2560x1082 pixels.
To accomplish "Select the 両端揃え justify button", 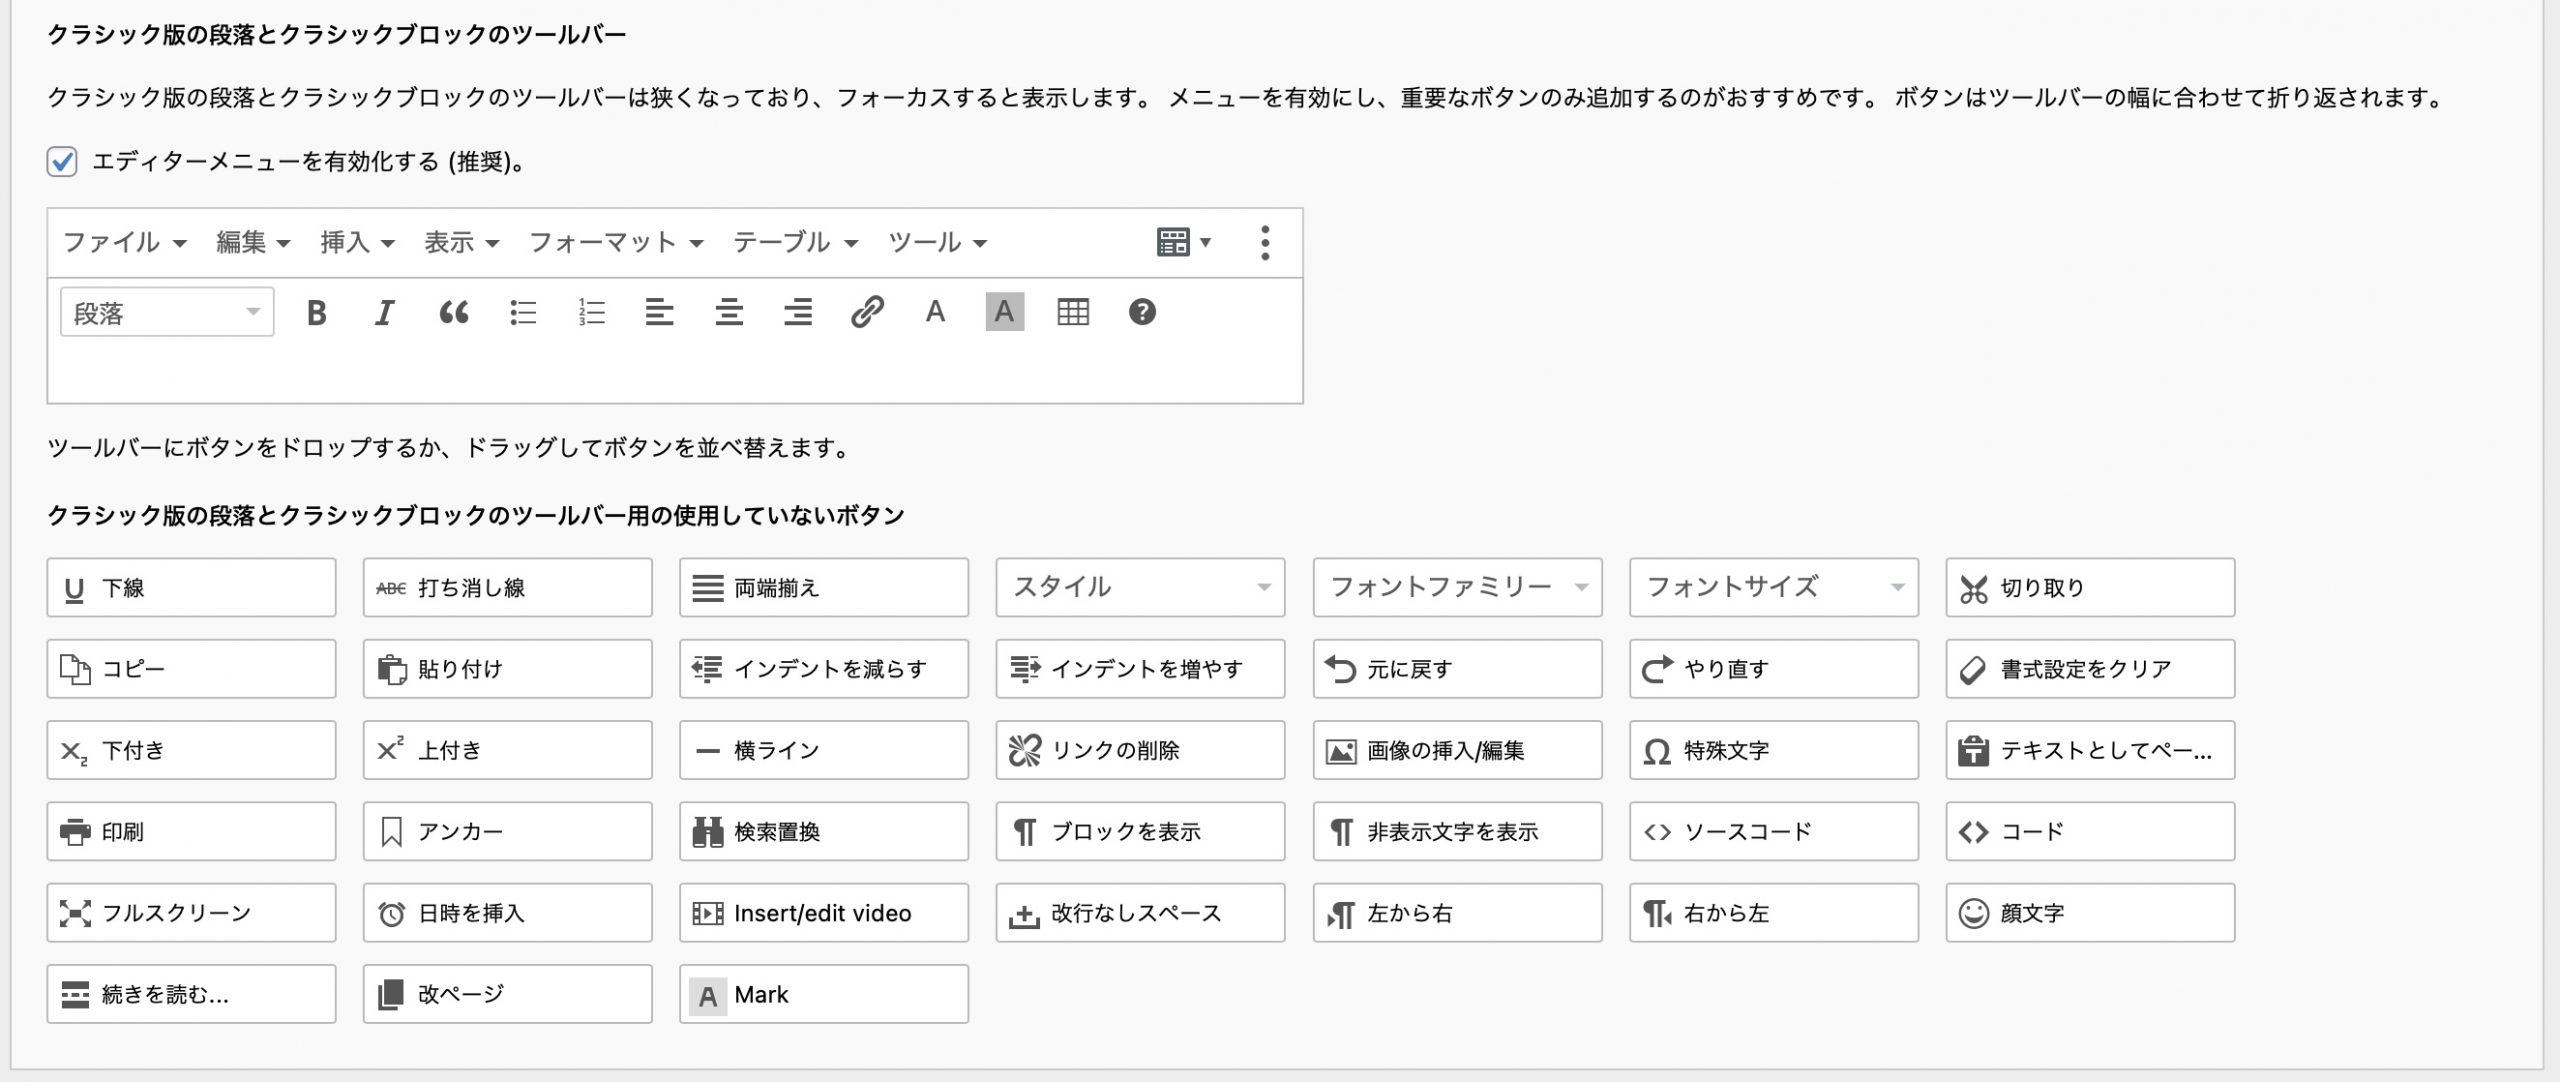I will coord(824,587).
